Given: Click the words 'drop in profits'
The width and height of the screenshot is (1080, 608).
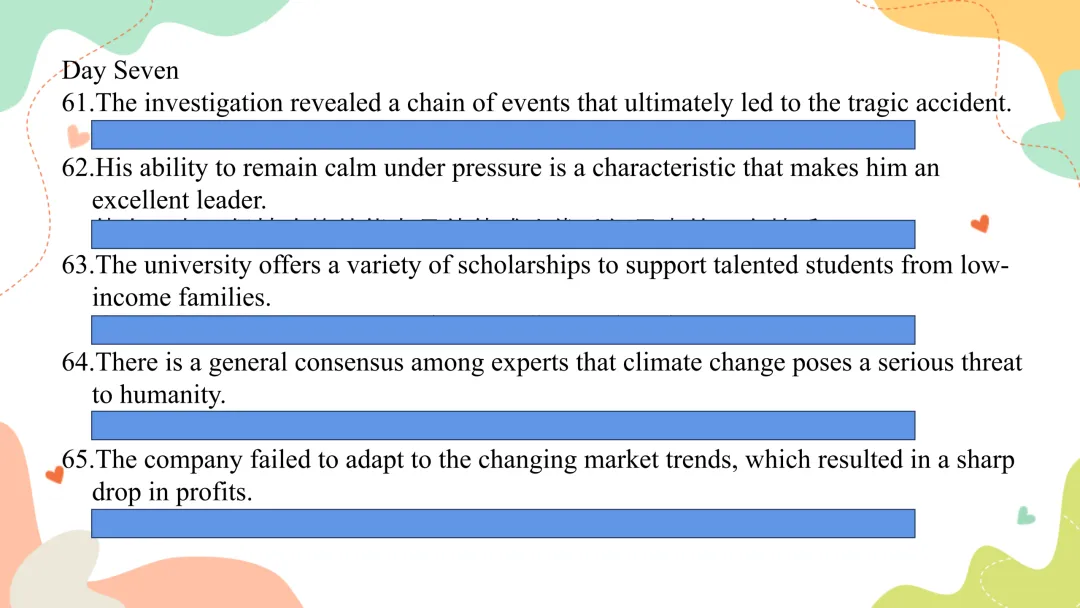Looking at the screenshot, I should [x=172, y=493].
